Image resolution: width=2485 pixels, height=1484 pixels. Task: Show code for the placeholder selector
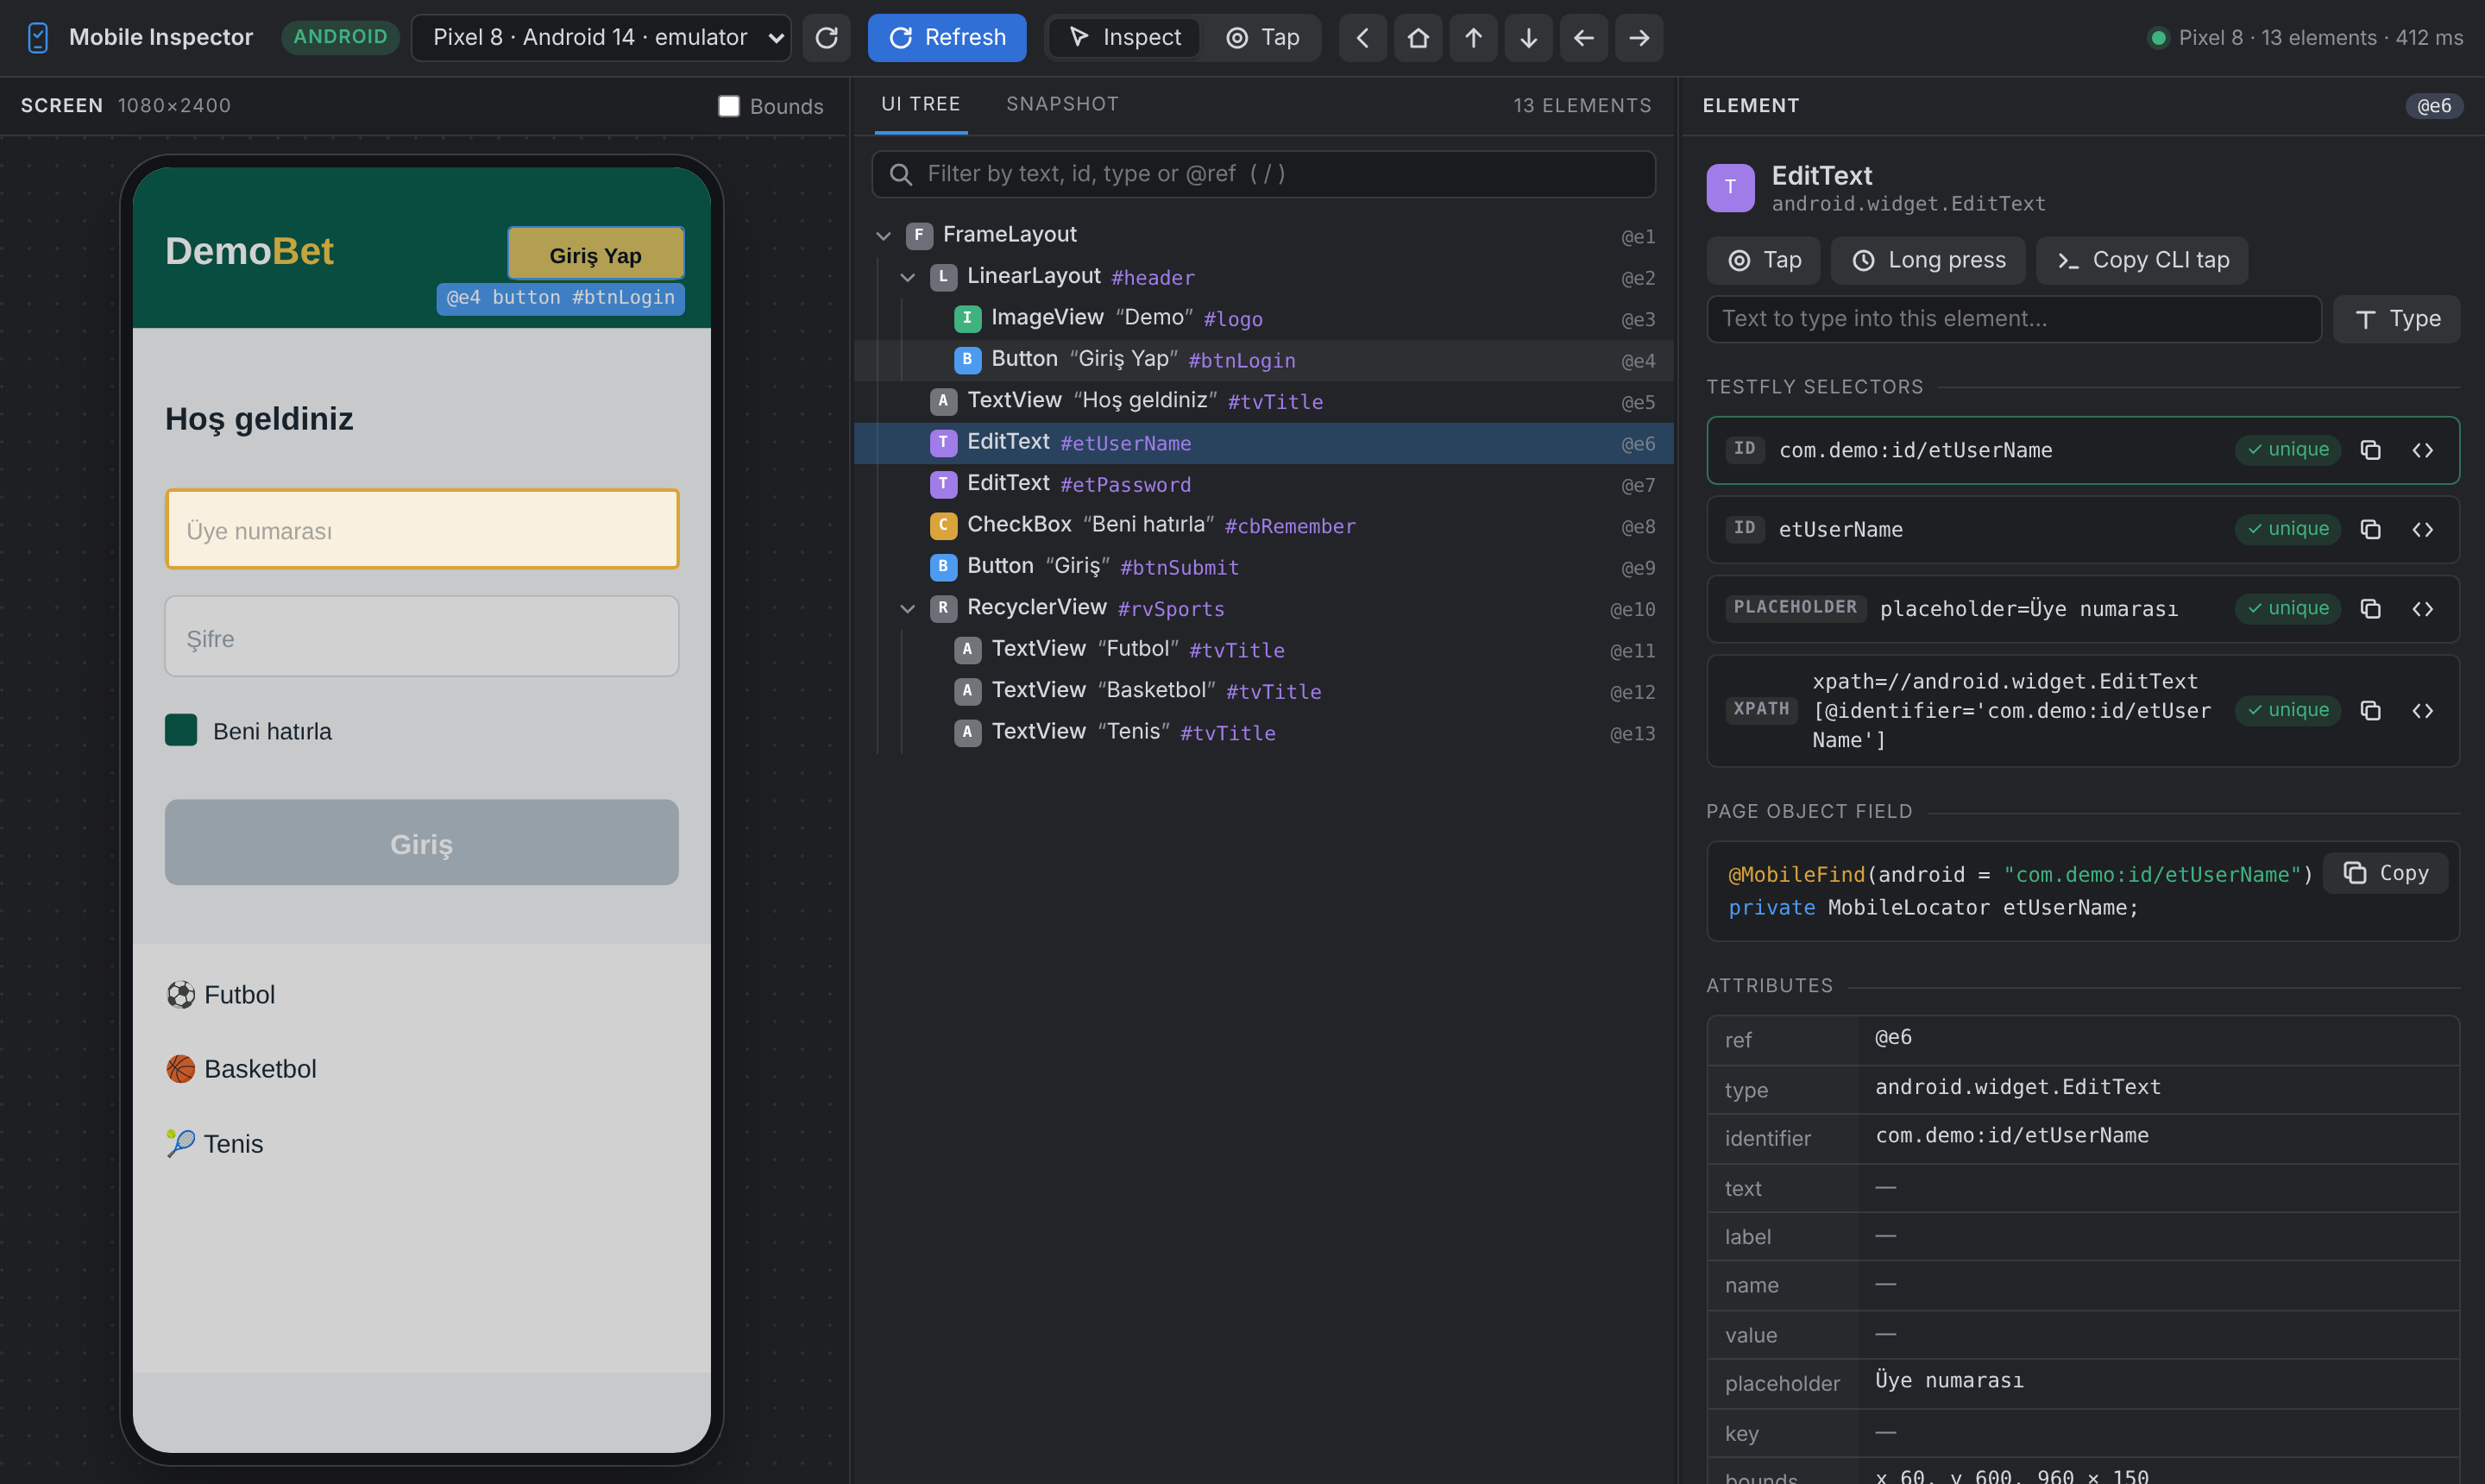point(2422,609)
